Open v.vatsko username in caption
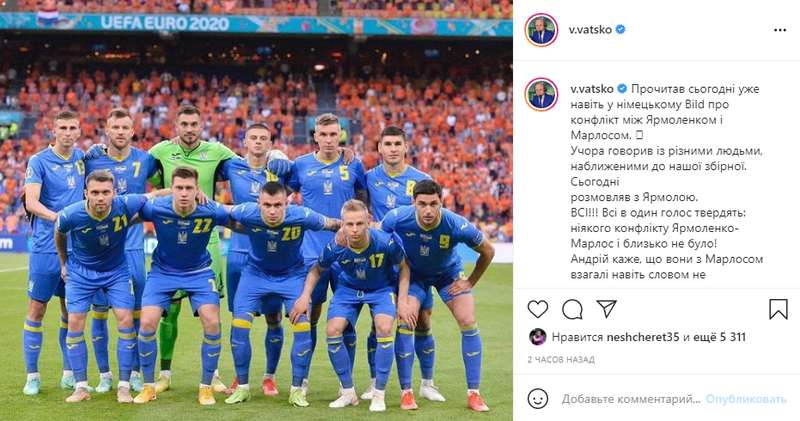Image resolution: width=800 pixels, height=421 pixels. (592, 89)
